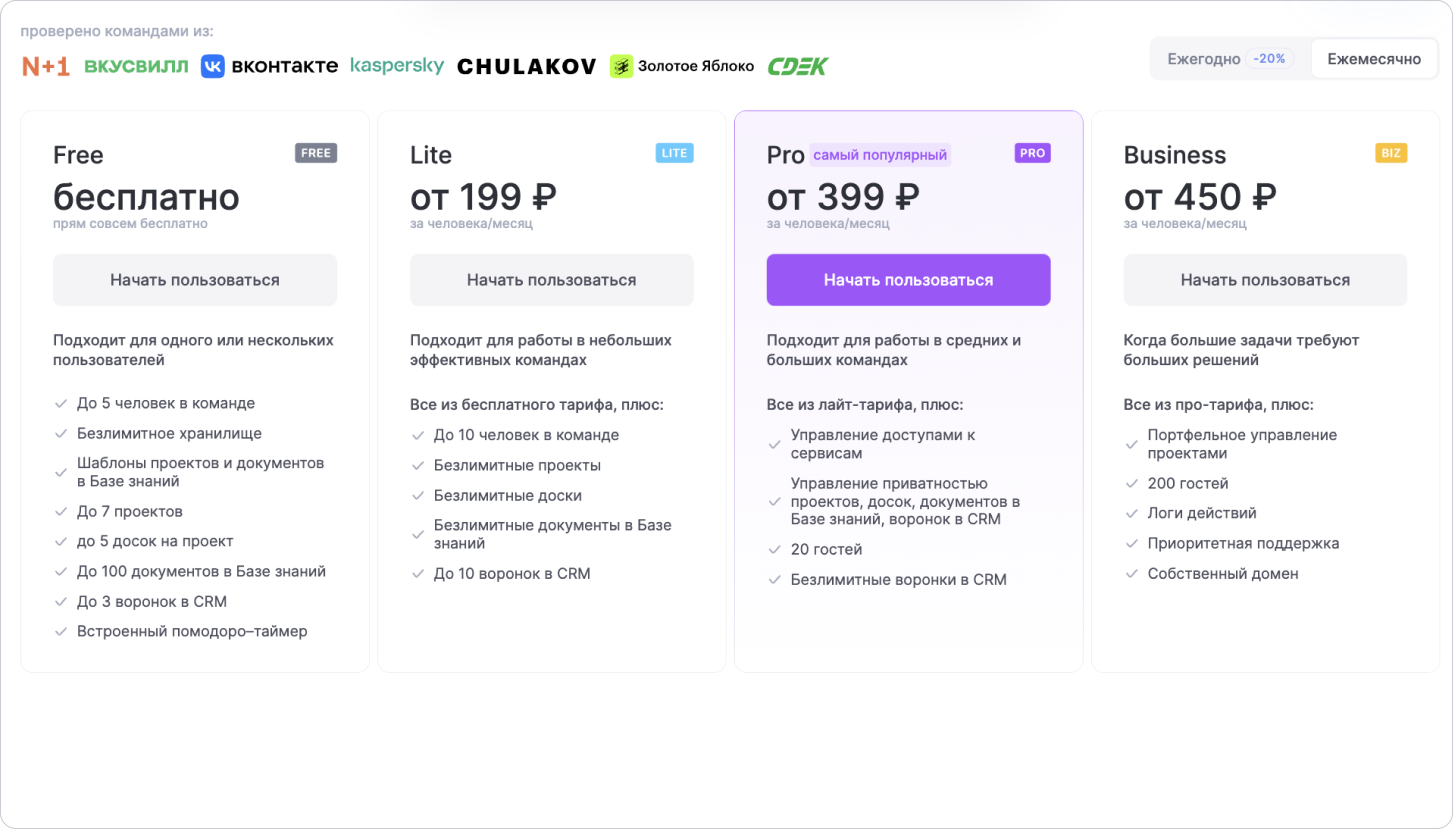Click the Kaspersky logo

coord(397,66)
